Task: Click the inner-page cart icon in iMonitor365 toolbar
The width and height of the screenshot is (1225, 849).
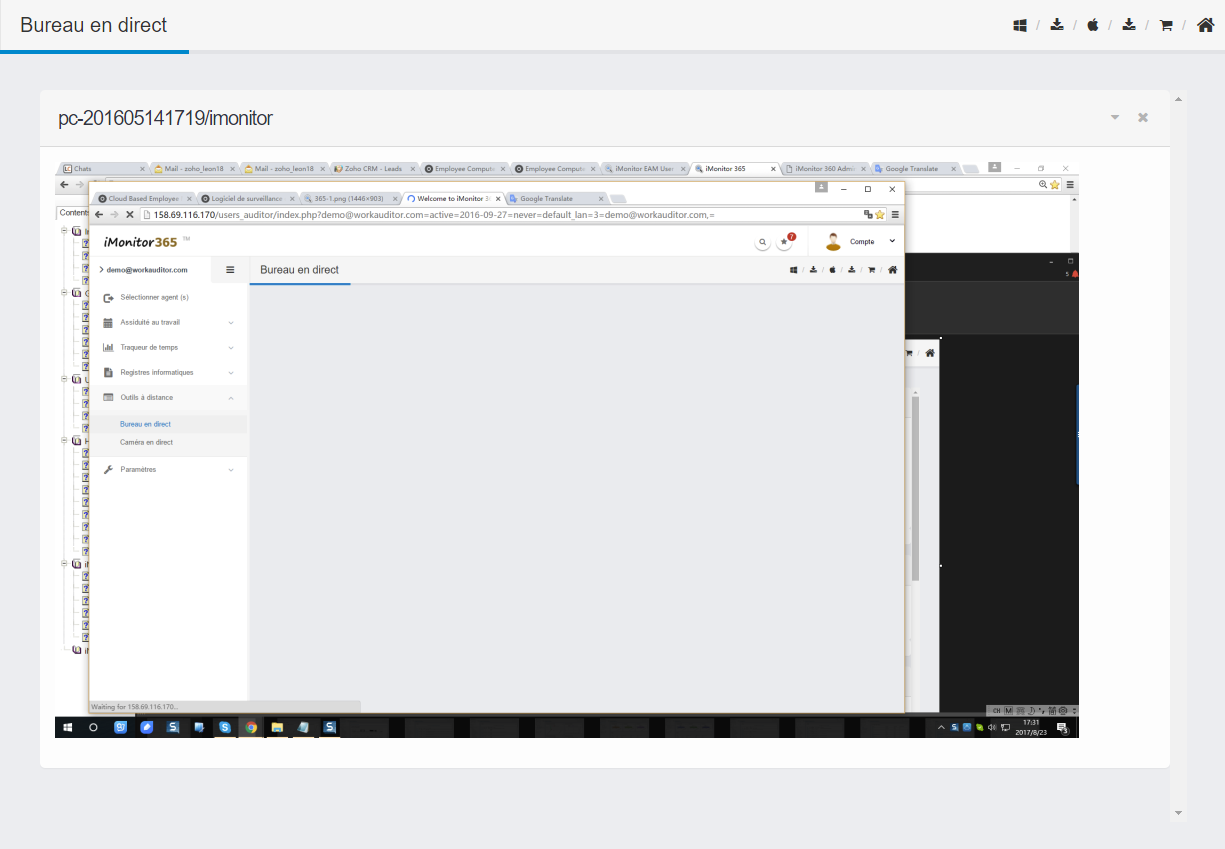Action: pyautogui.click(x=871, y=269)
